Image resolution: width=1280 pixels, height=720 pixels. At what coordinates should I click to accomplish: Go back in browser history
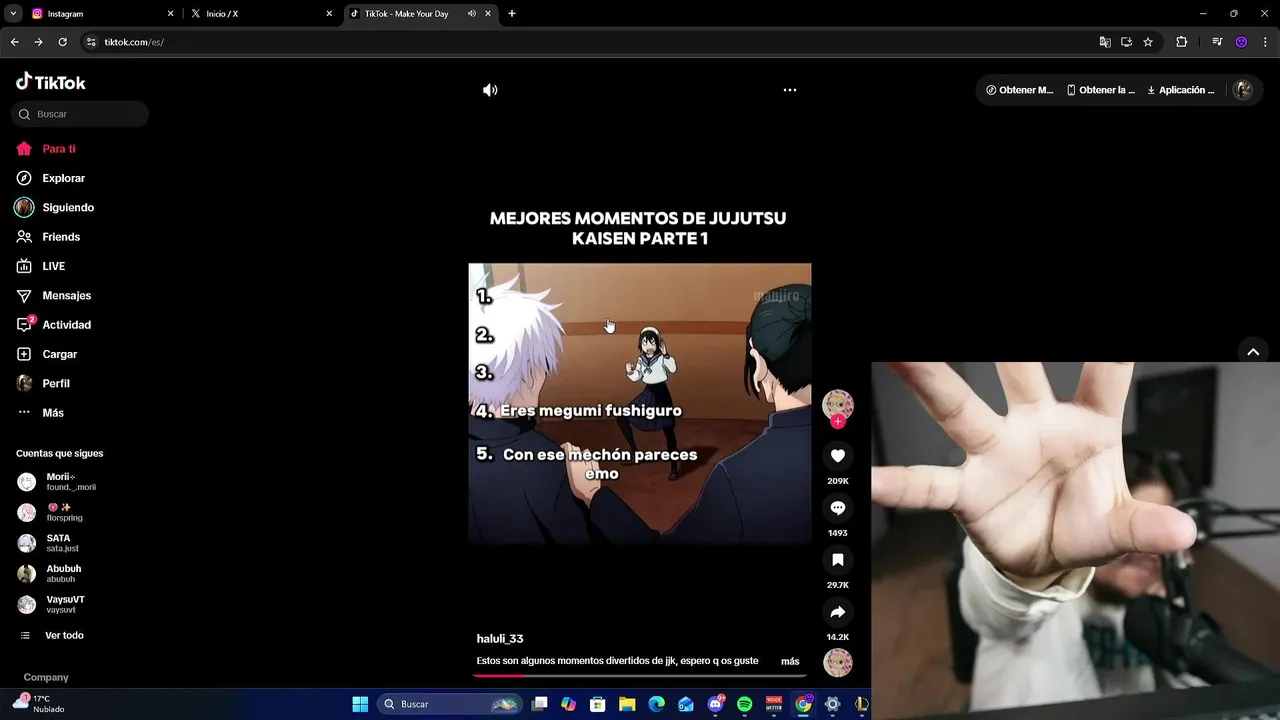tap(14, 42)
